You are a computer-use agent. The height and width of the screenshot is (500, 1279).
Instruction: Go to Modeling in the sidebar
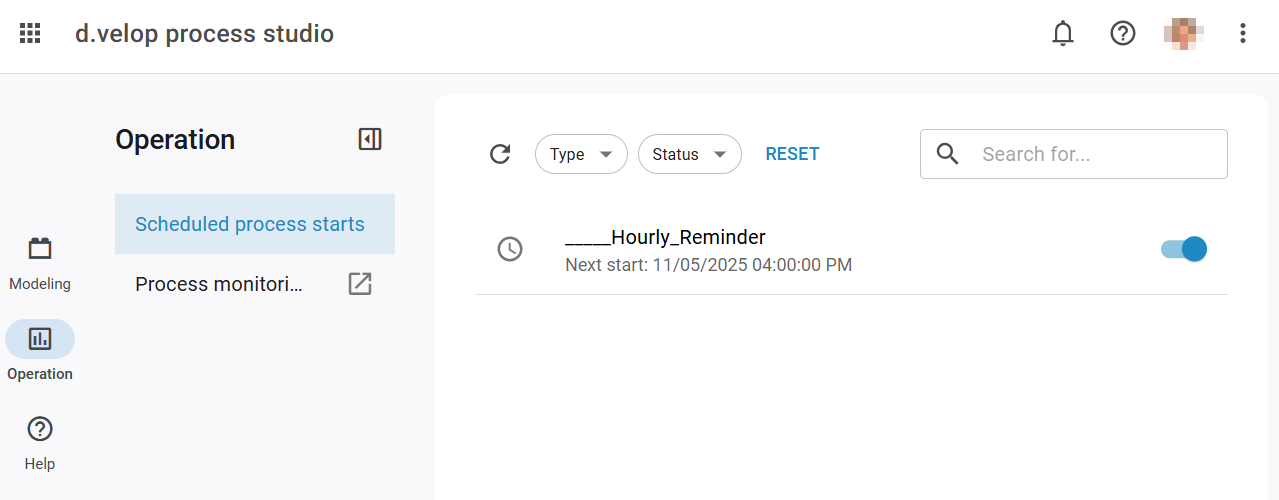pos(40,264)
